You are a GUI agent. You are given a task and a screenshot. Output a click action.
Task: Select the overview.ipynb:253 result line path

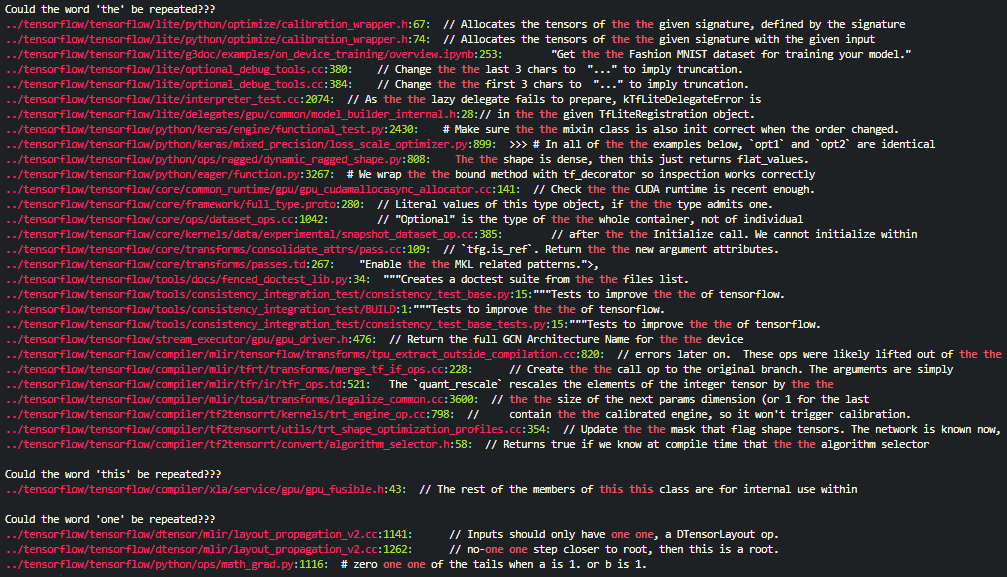pos(251,54)
